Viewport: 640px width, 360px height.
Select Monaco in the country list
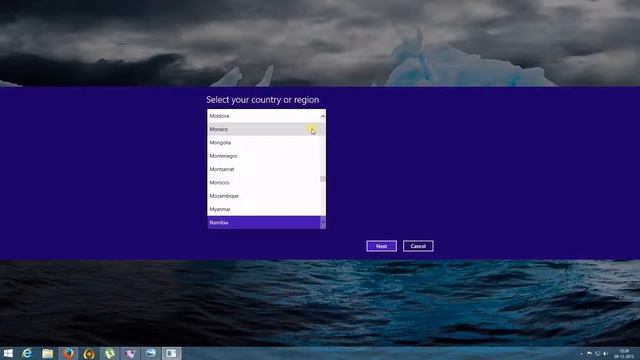coord(264,129)
